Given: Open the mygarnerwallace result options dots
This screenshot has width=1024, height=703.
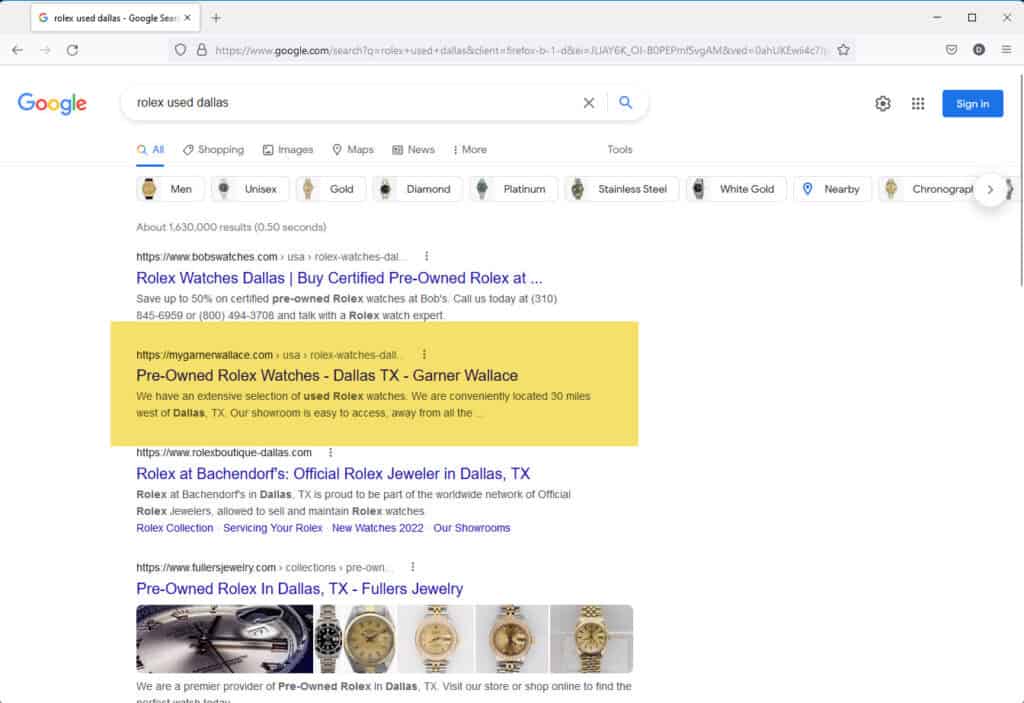Looking at the screenshot, I should click(424, 354).
